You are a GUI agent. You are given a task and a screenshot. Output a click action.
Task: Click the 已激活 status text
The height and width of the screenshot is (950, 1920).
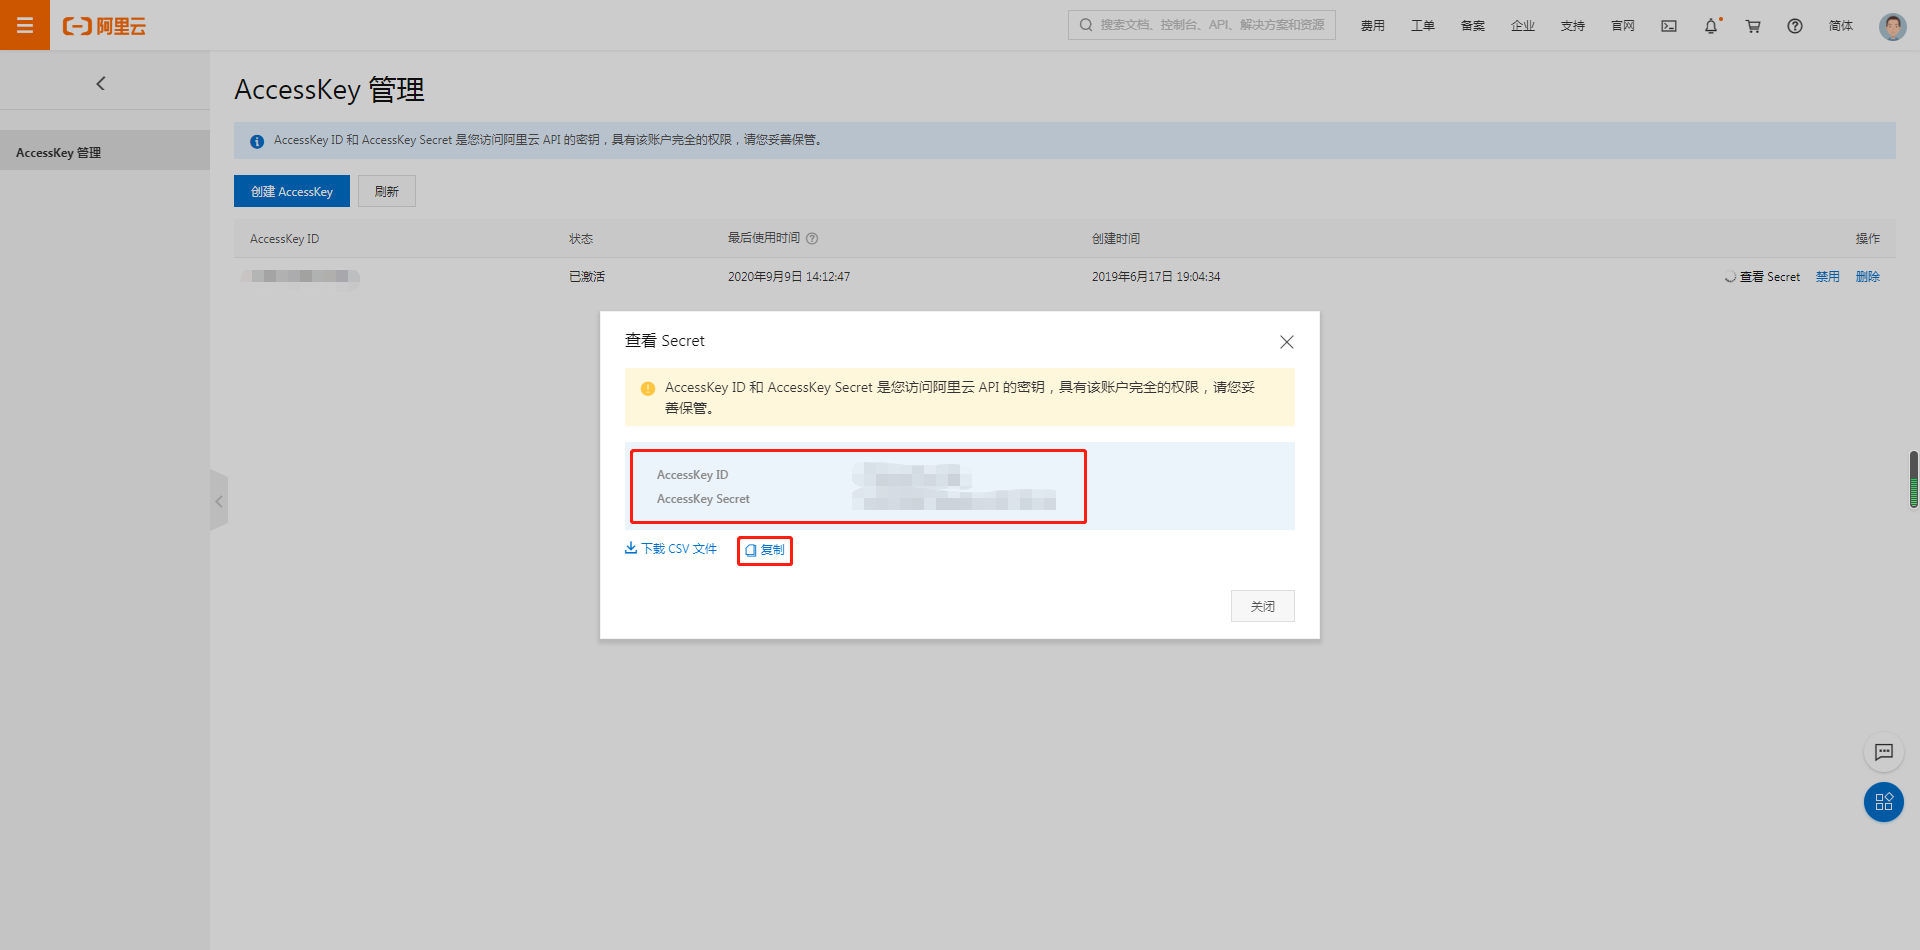tap(587, 277)
